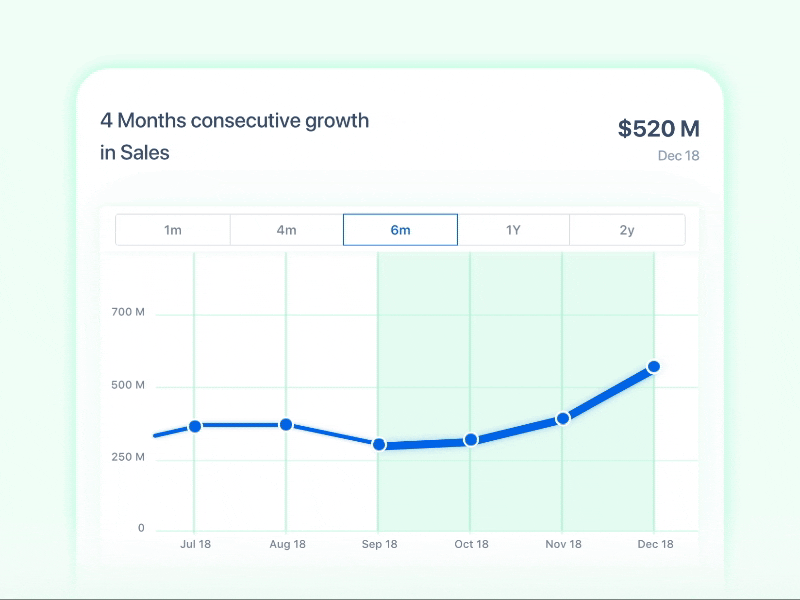The width and height of the screenshot is (800, 600).
Task: Select the 1m time range tab
Action: 172,229
